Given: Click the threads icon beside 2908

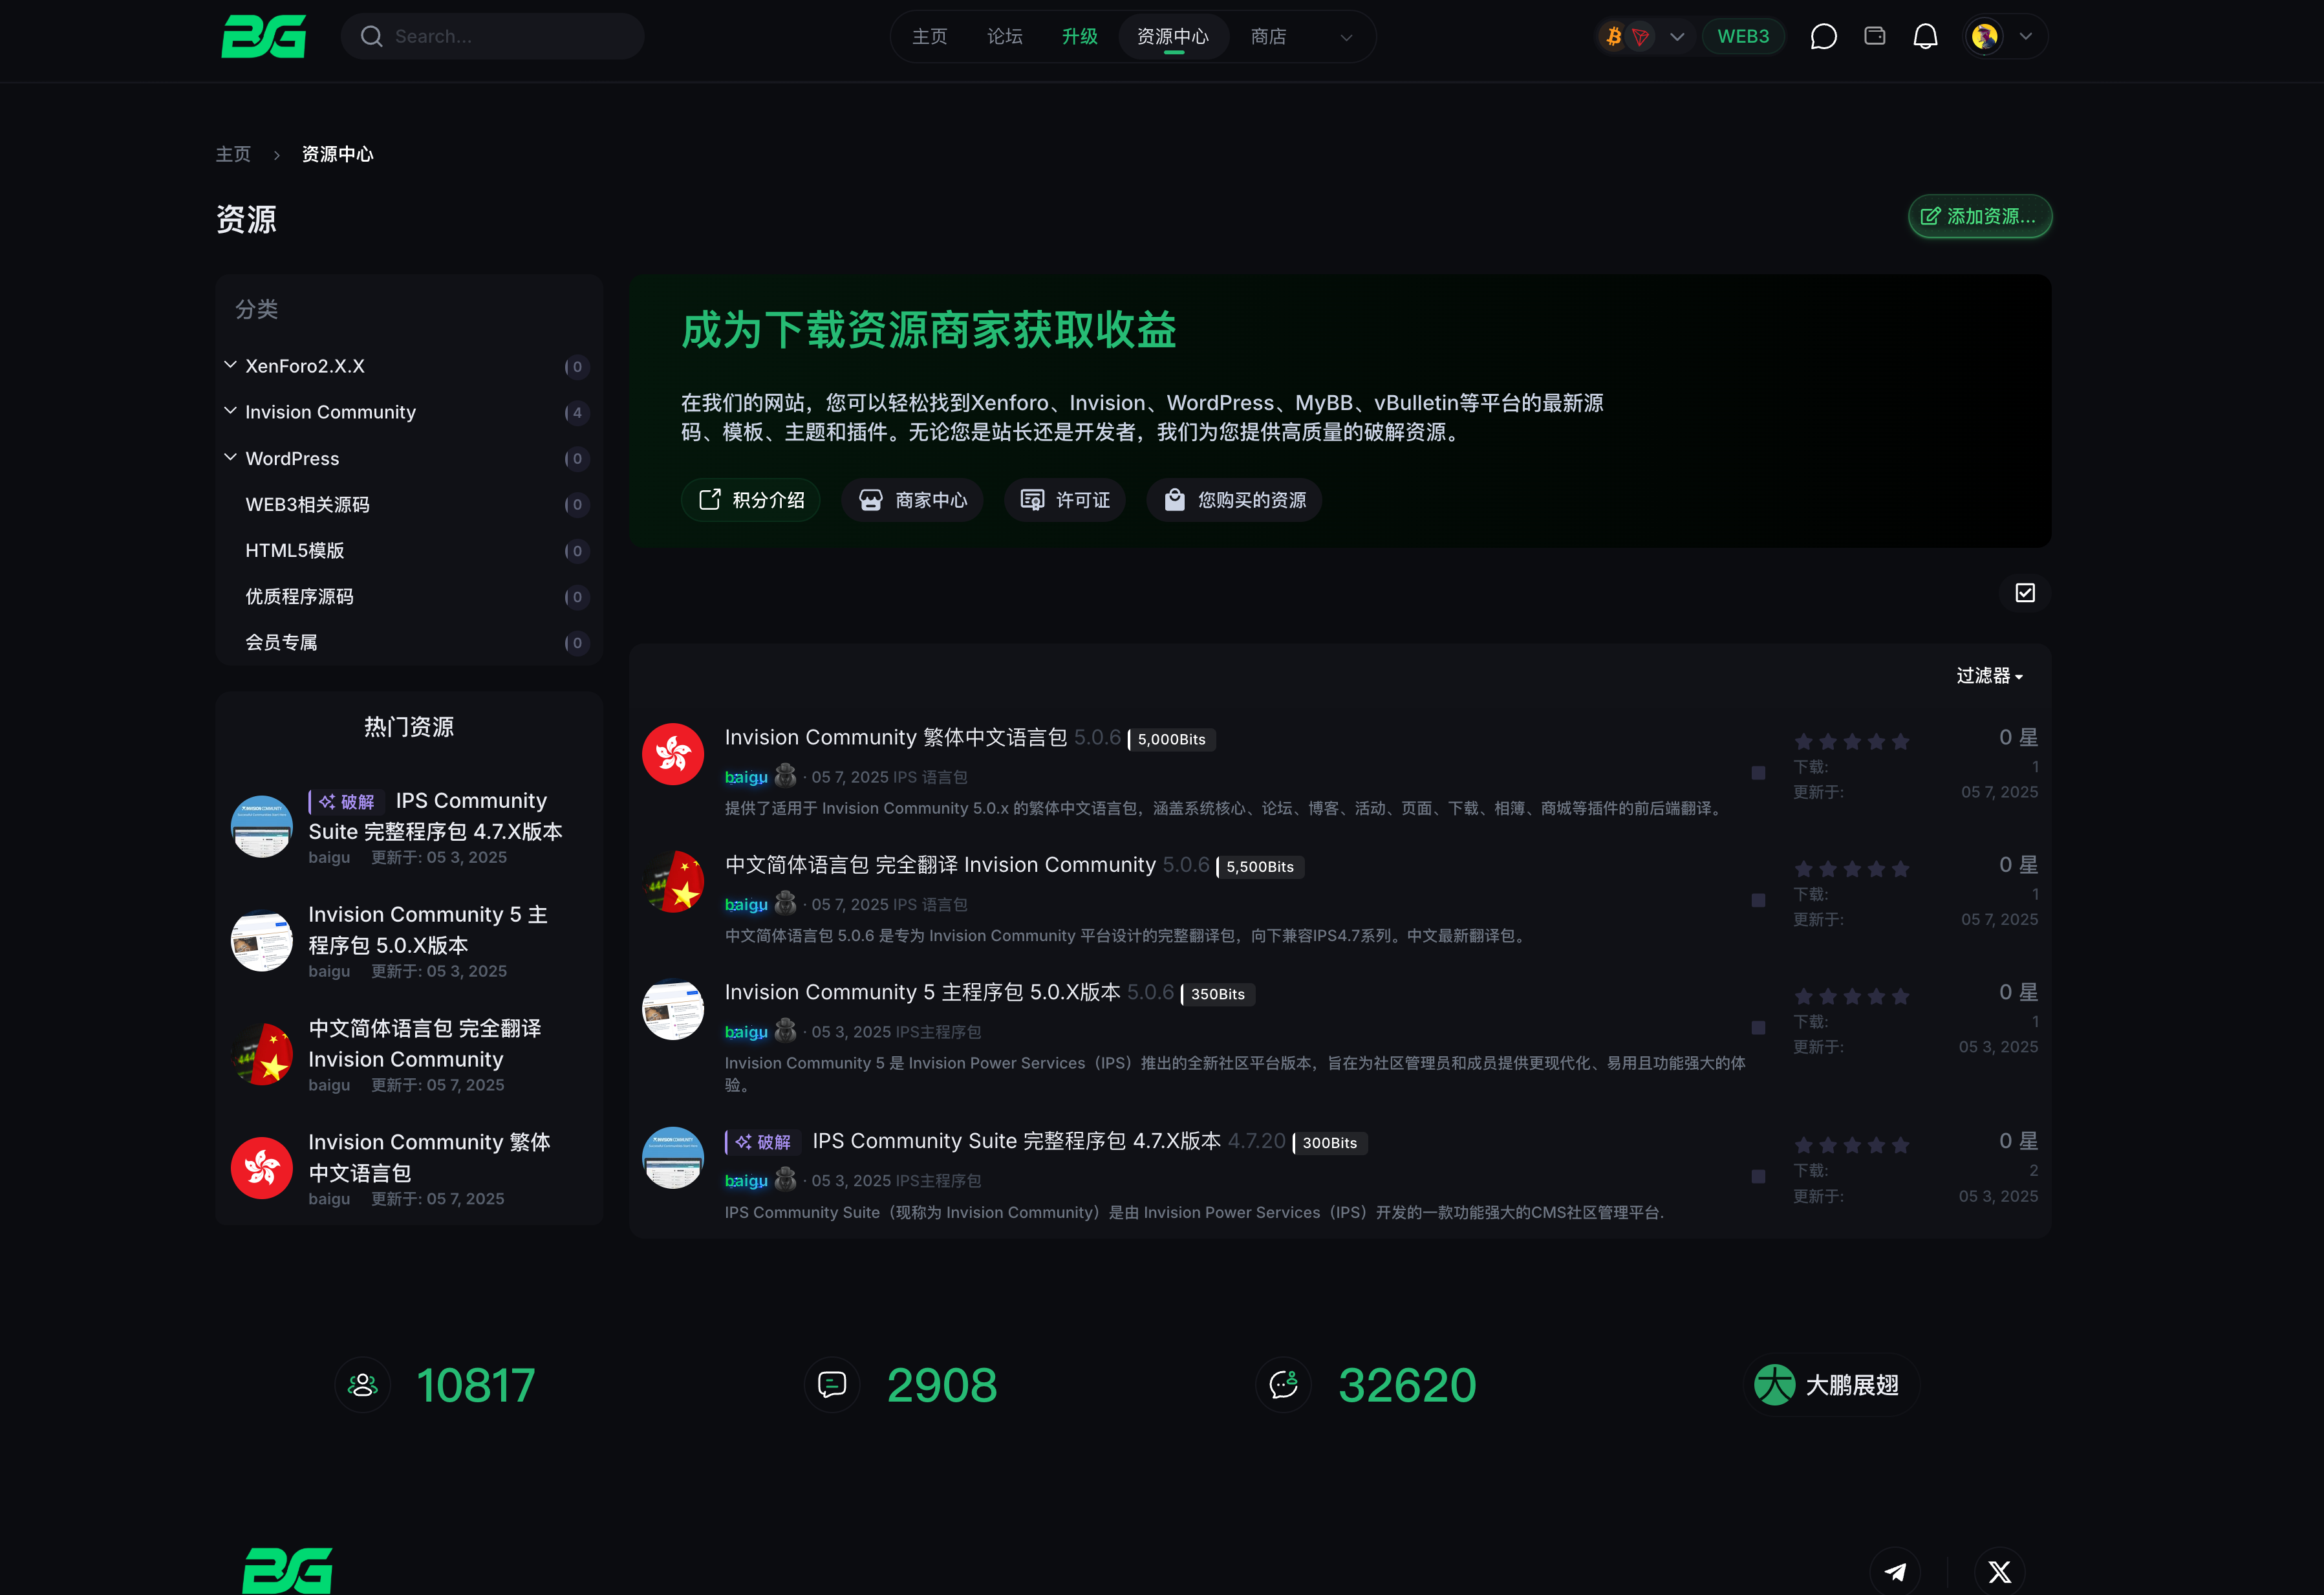Looking at the screenshot, I should click(832, 1385).
